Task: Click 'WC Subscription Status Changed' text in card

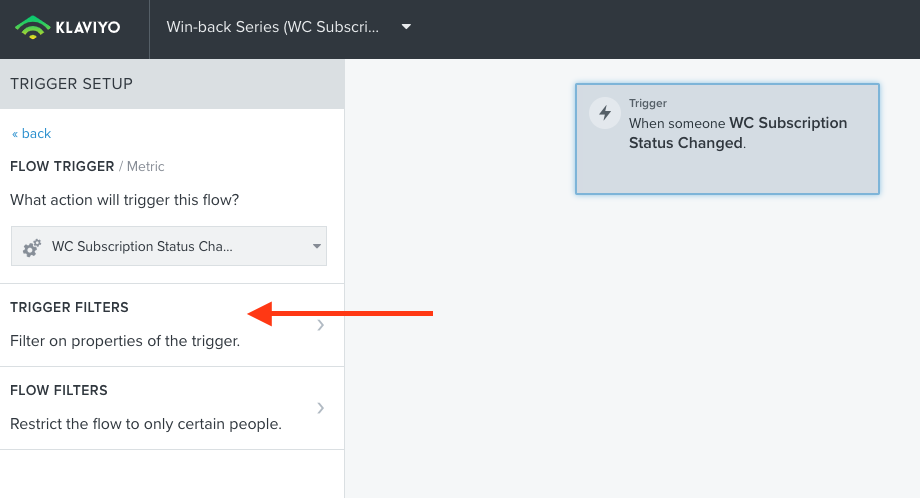Action: 738,133
